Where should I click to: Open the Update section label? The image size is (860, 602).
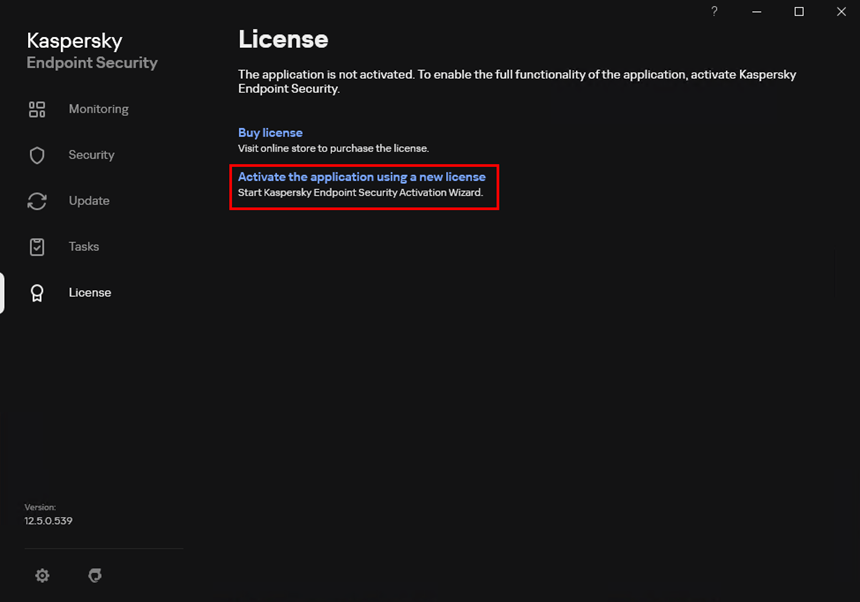click(x=89, y=201)
